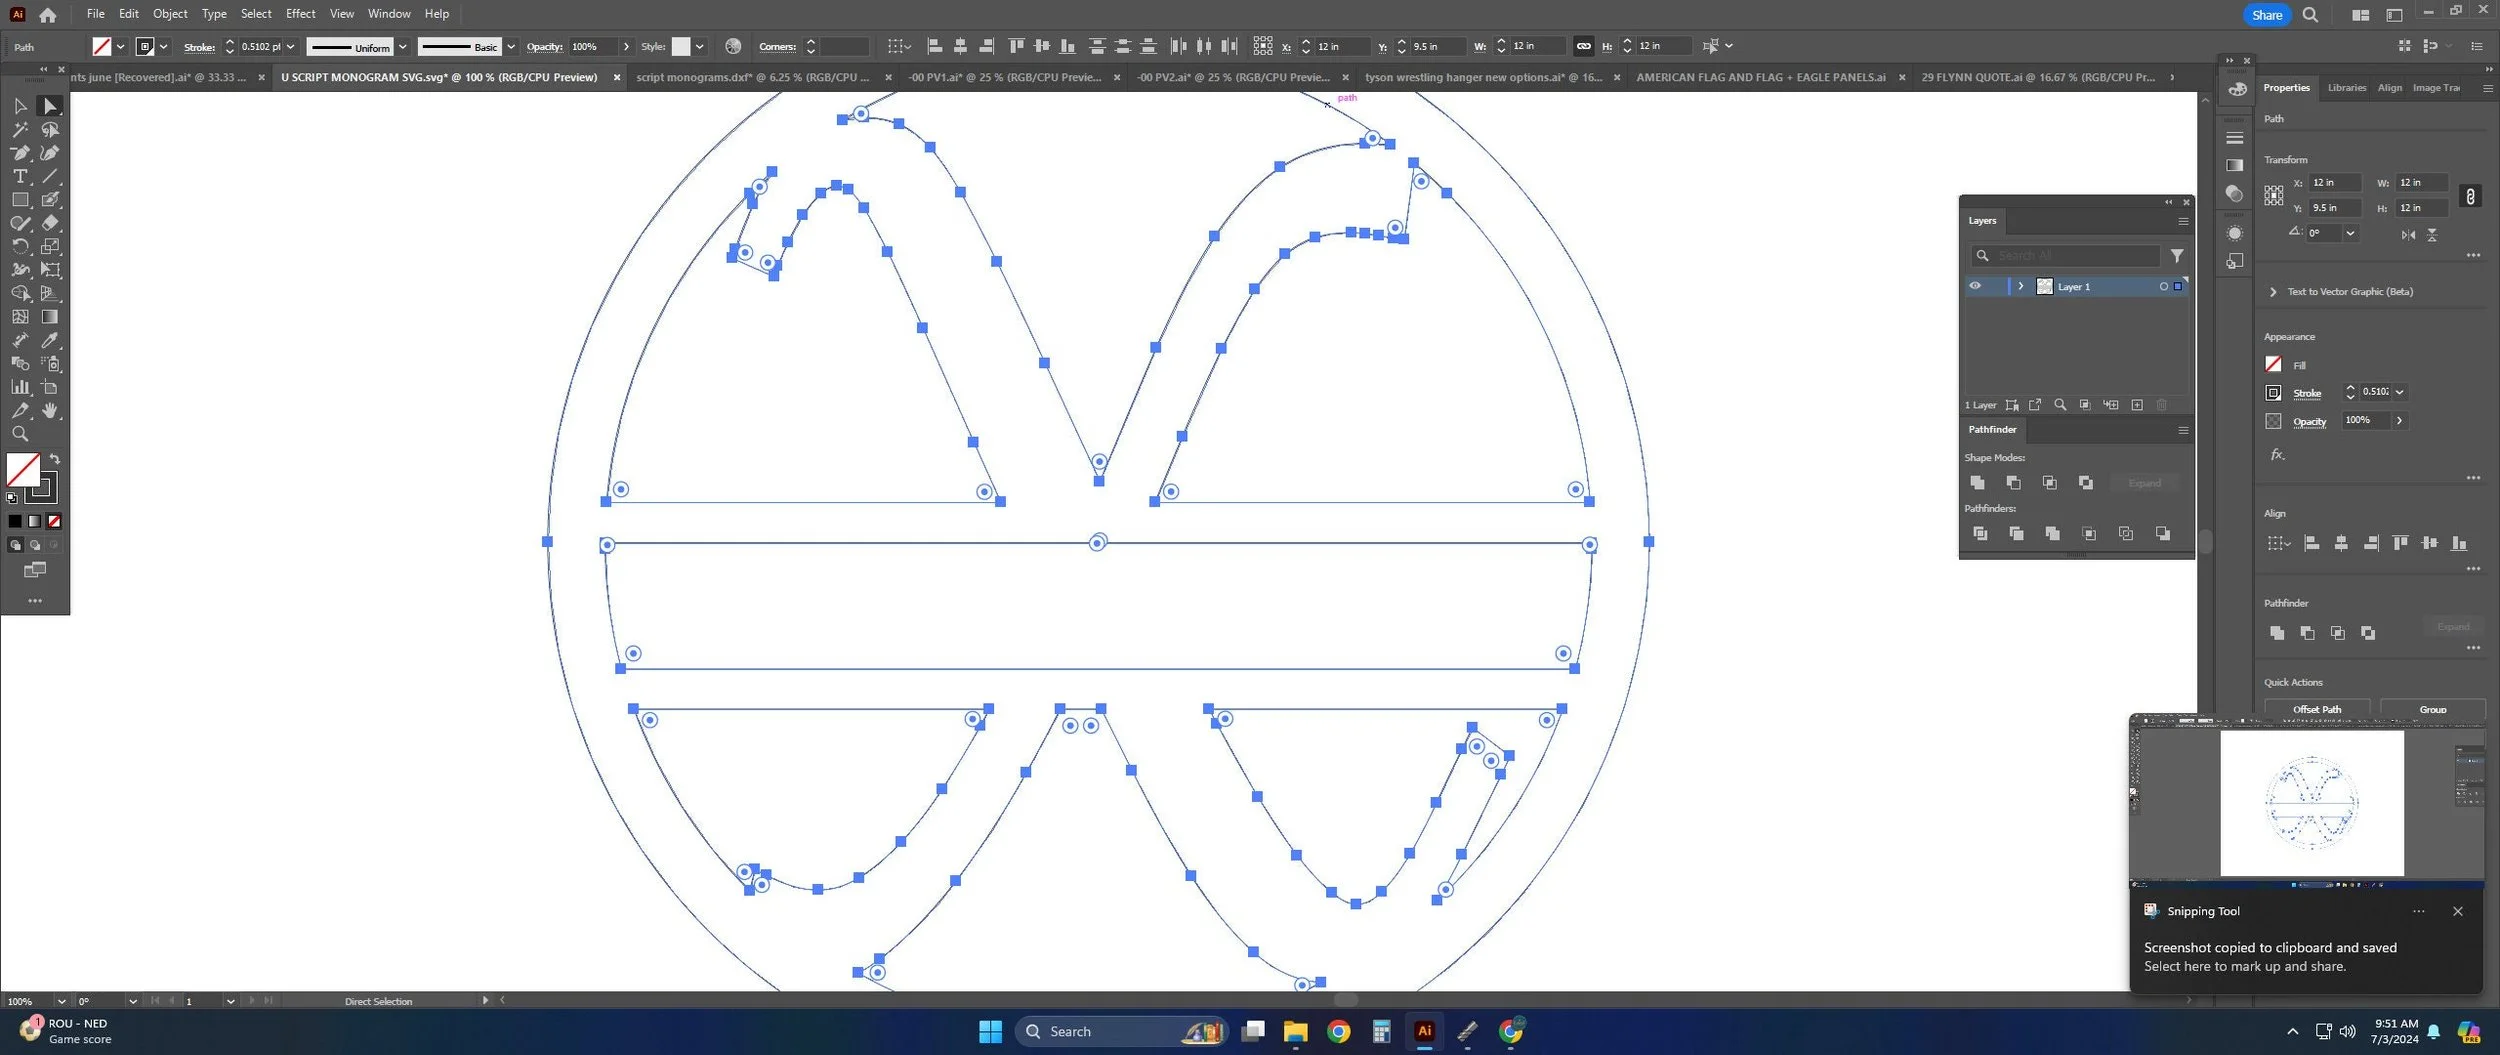Open Stroke weight dropdown in Appearance section

(2399, 392)
